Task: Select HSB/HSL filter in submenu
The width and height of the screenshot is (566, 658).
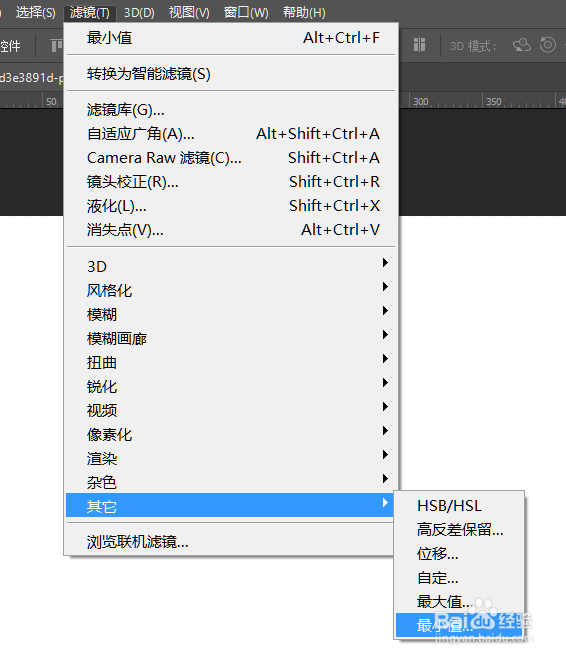Action: click(459, 506)
